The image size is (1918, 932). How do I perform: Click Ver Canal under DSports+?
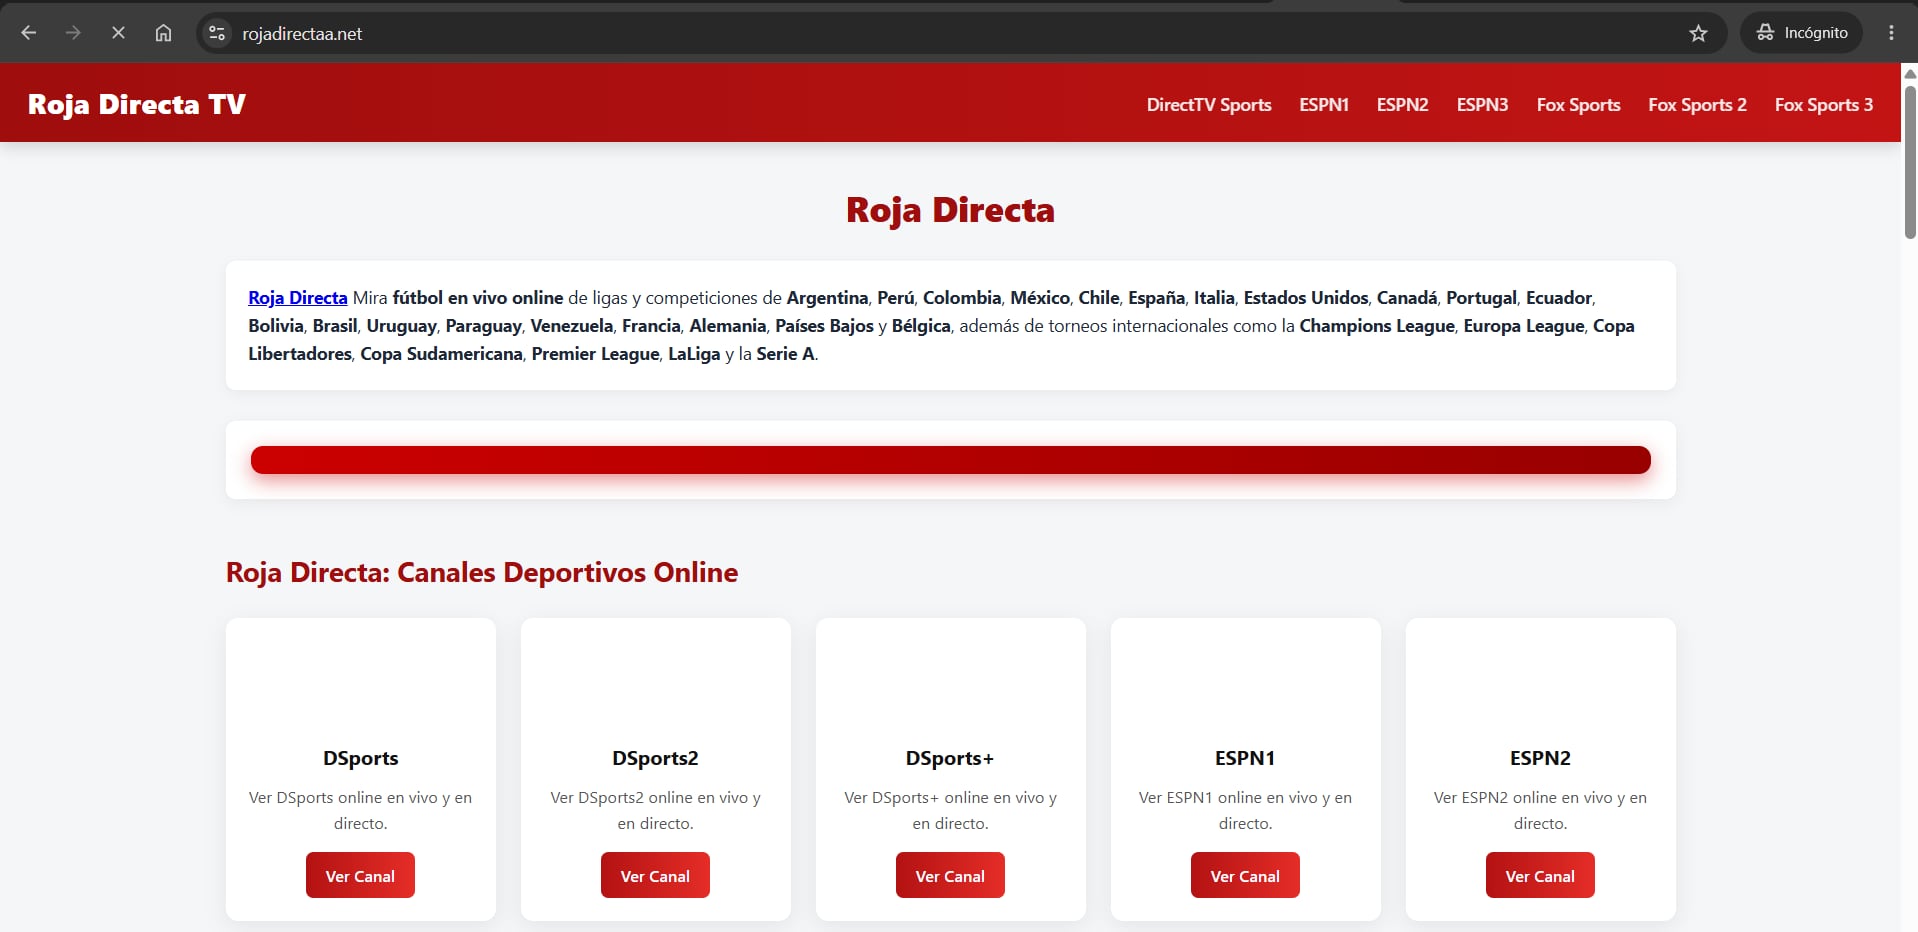pyautogui.click(x=950, y=875)
